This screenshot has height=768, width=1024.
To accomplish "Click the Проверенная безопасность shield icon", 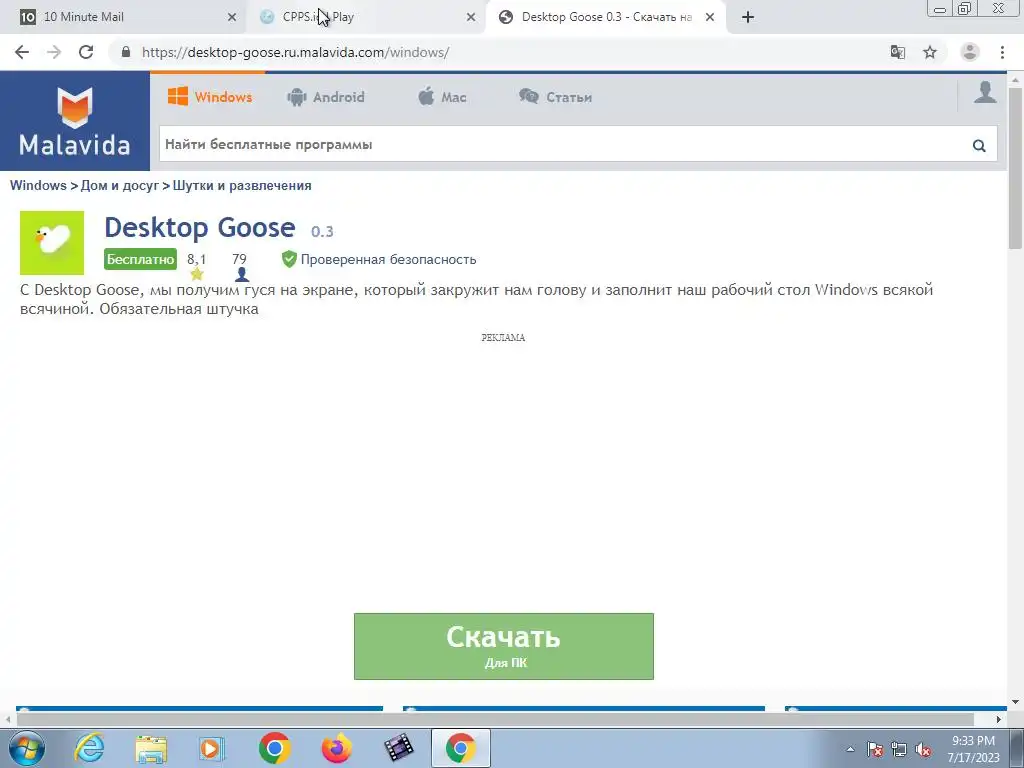I will (289, 259).
